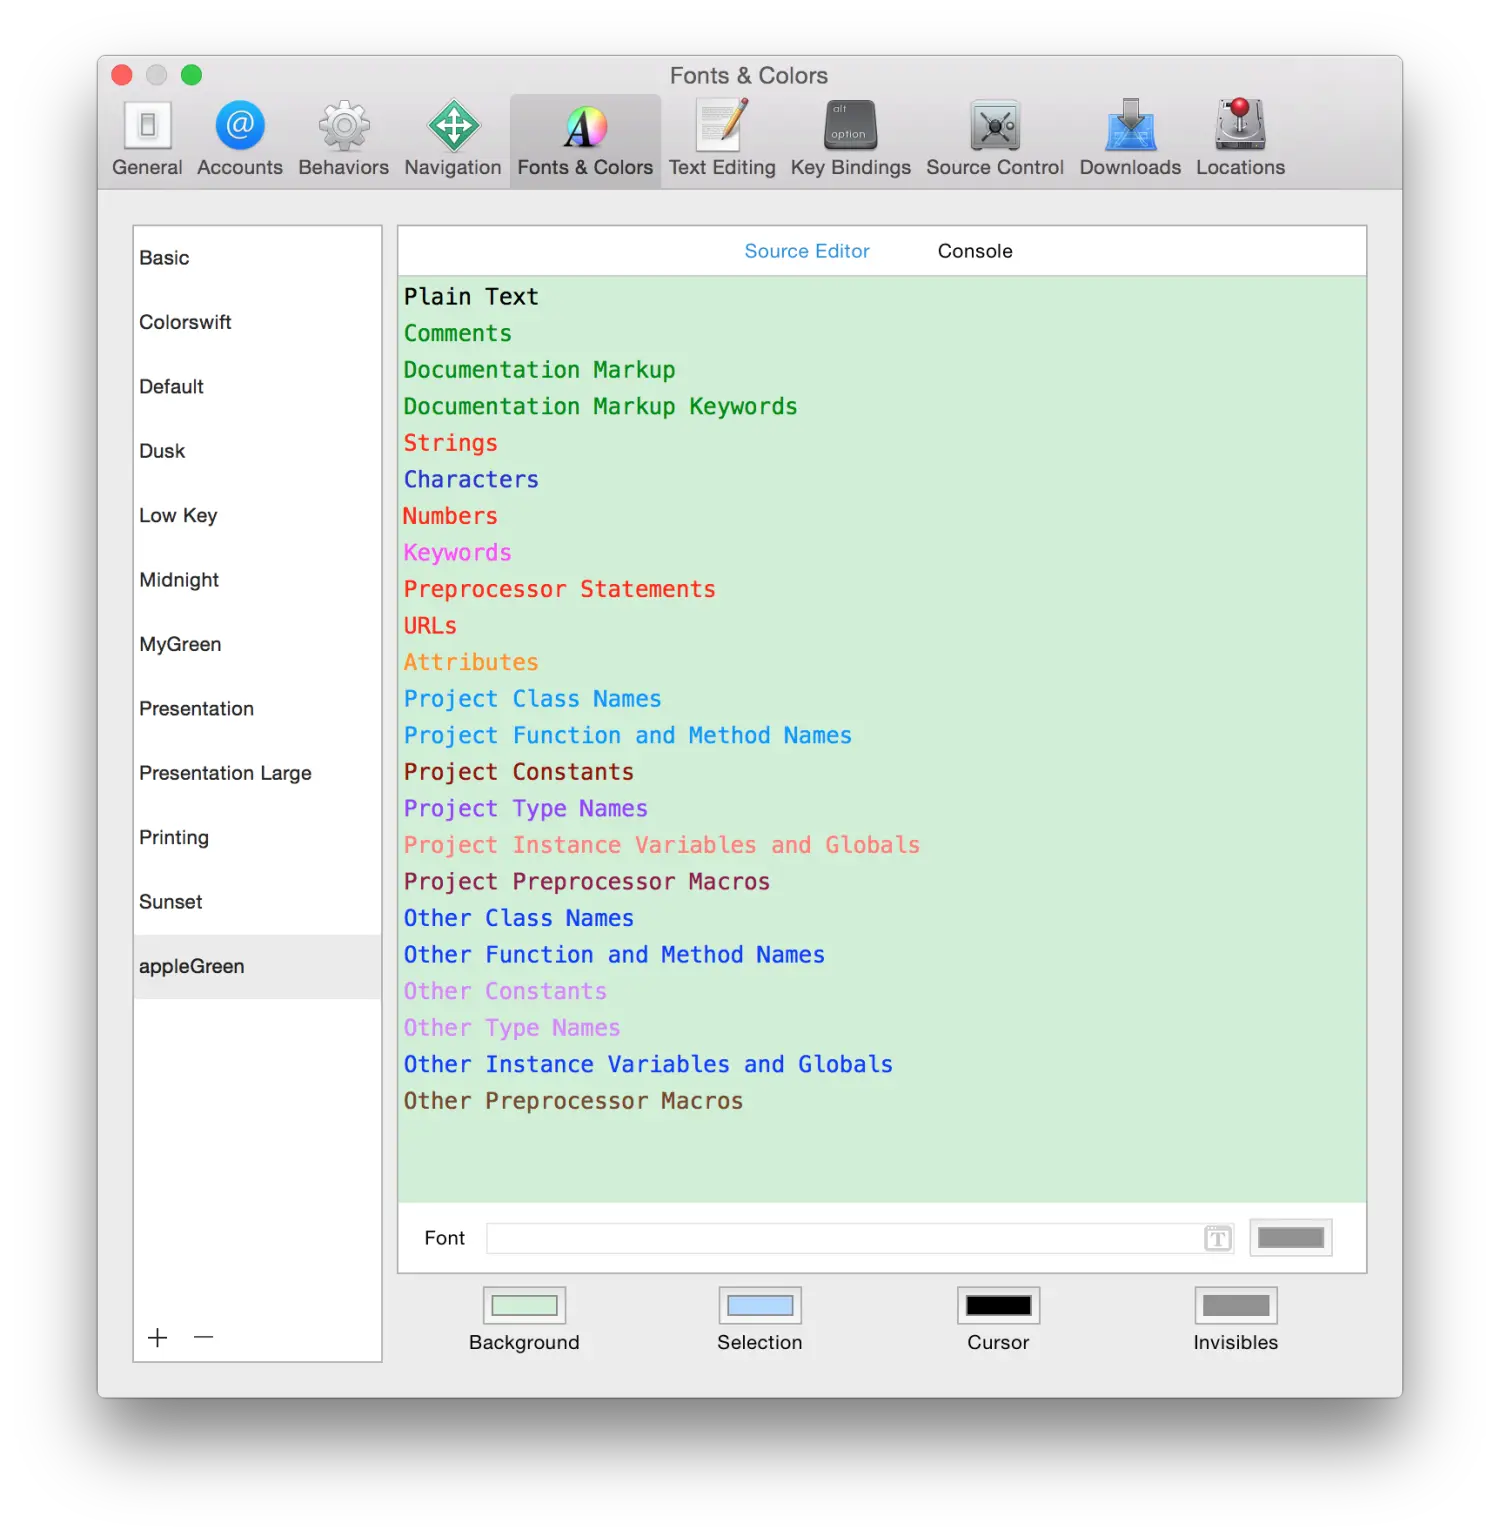Open the Source Control preferences
Screen dimensions: 1500x1537
995,139
